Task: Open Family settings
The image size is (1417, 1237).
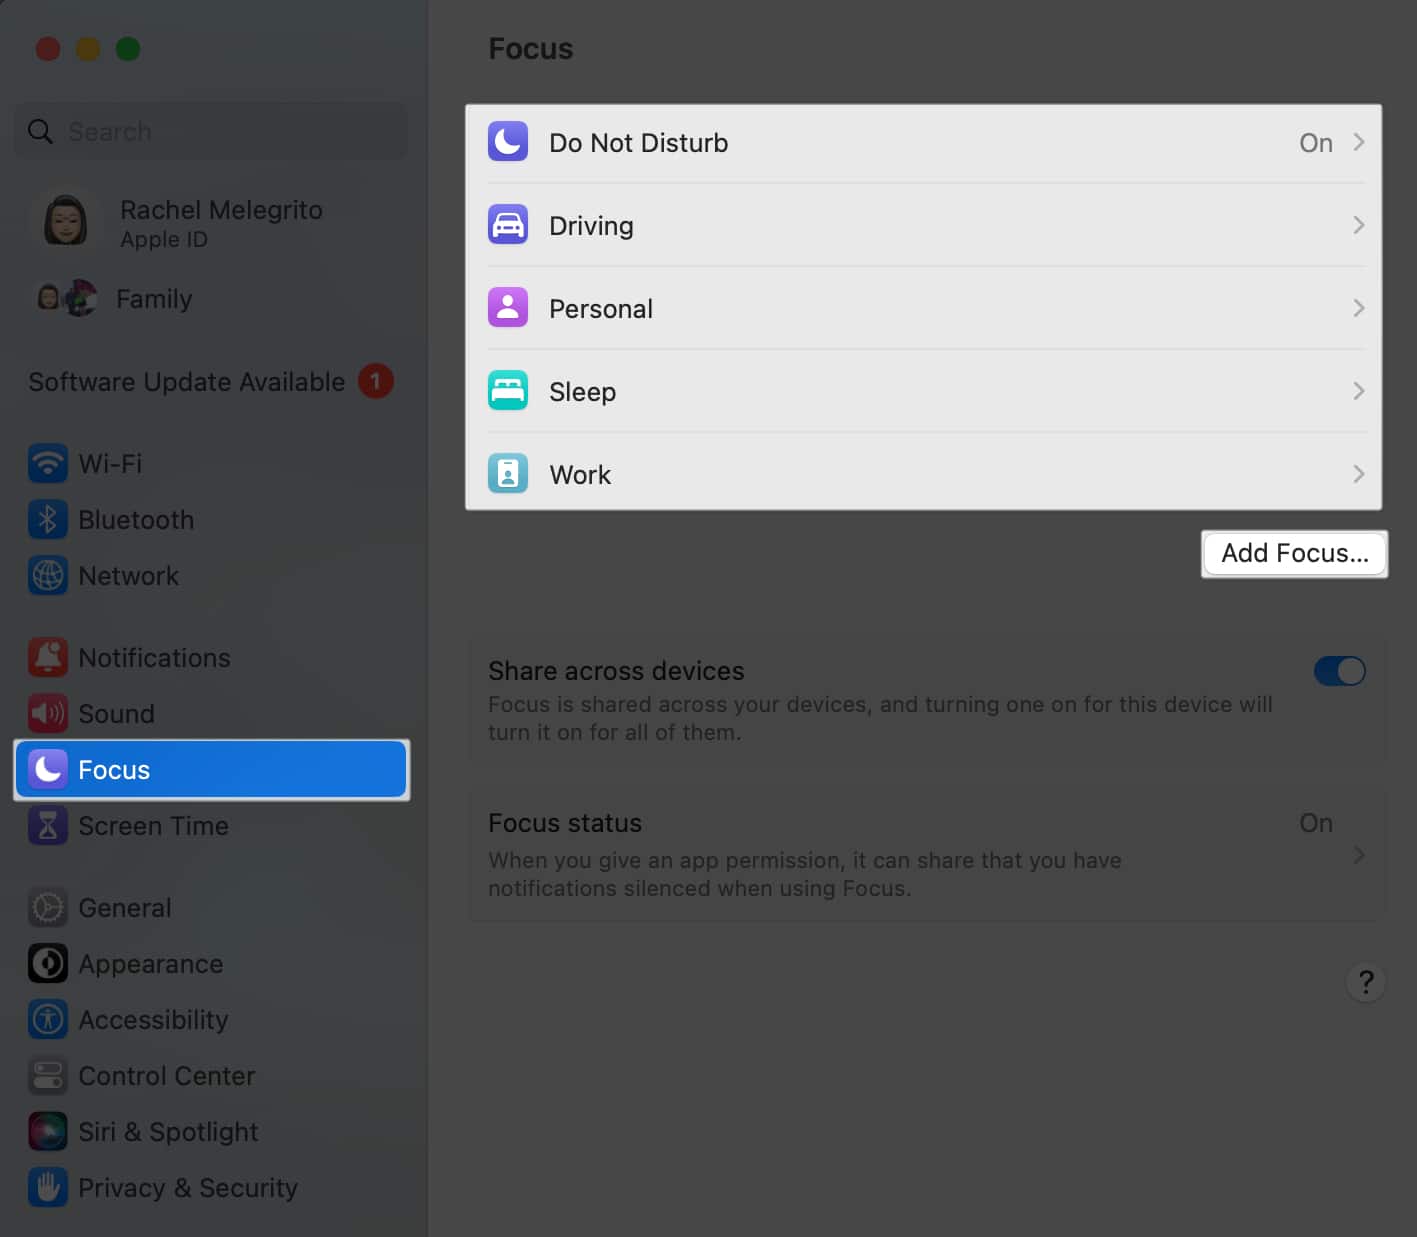Action: point(211,298)
